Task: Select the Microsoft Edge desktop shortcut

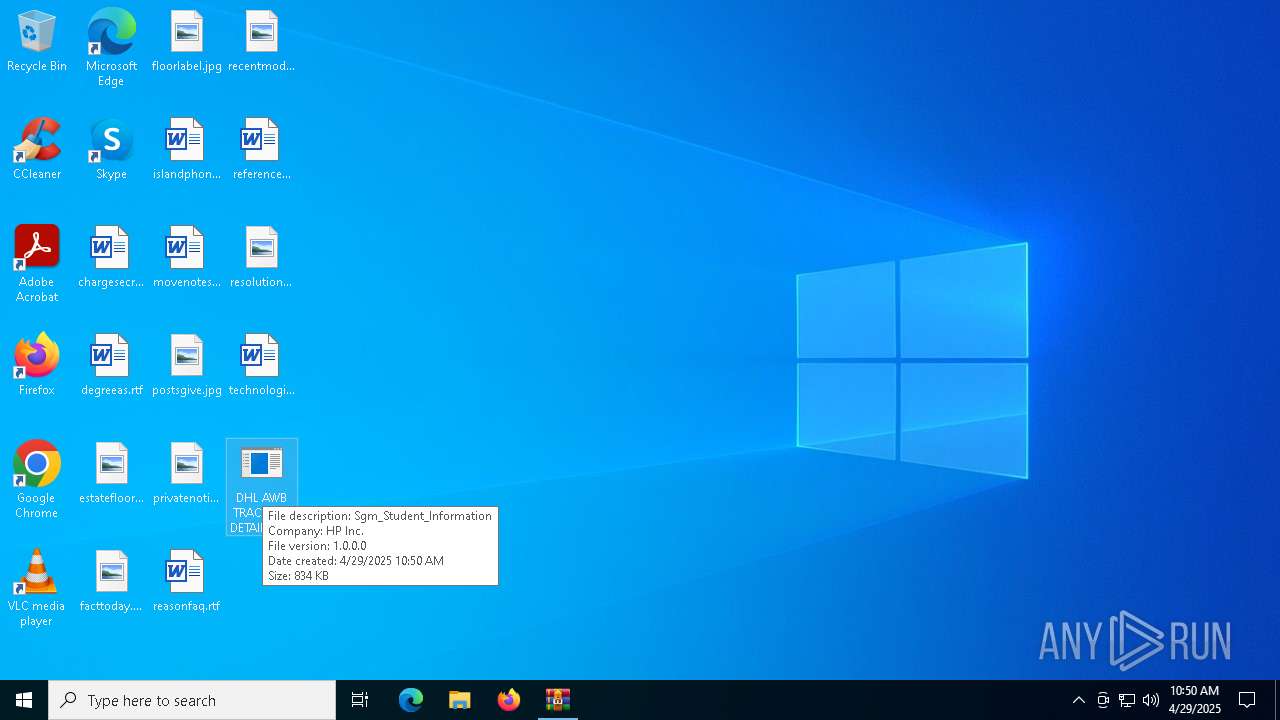Action: point(111,48)
